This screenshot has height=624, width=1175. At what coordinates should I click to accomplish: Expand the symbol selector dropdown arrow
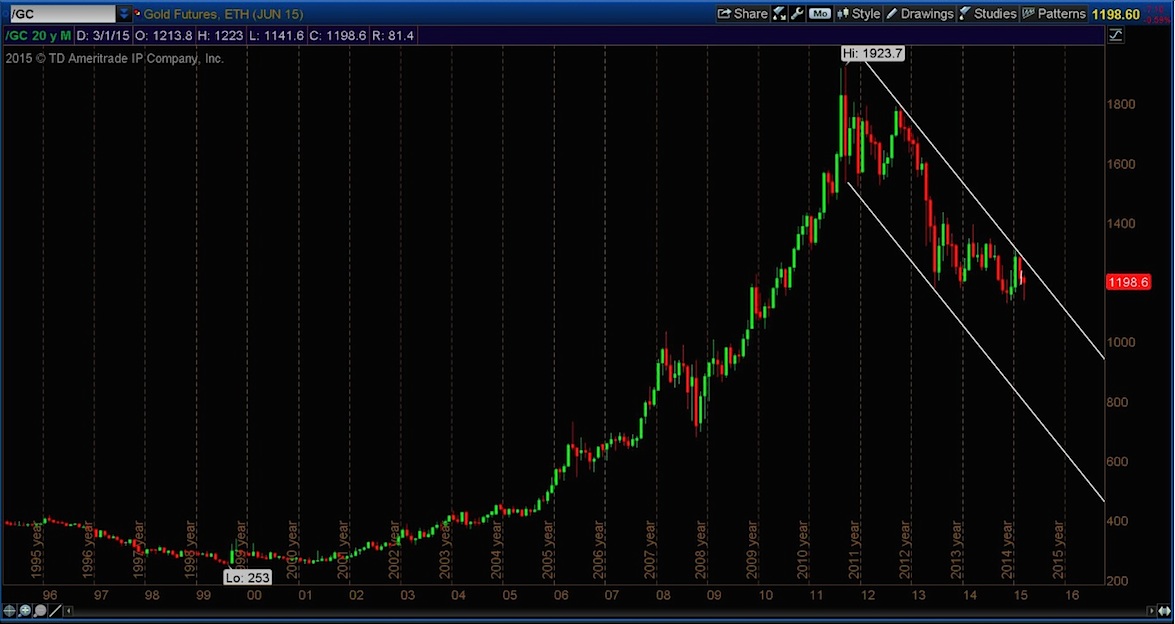click(124, 13)
